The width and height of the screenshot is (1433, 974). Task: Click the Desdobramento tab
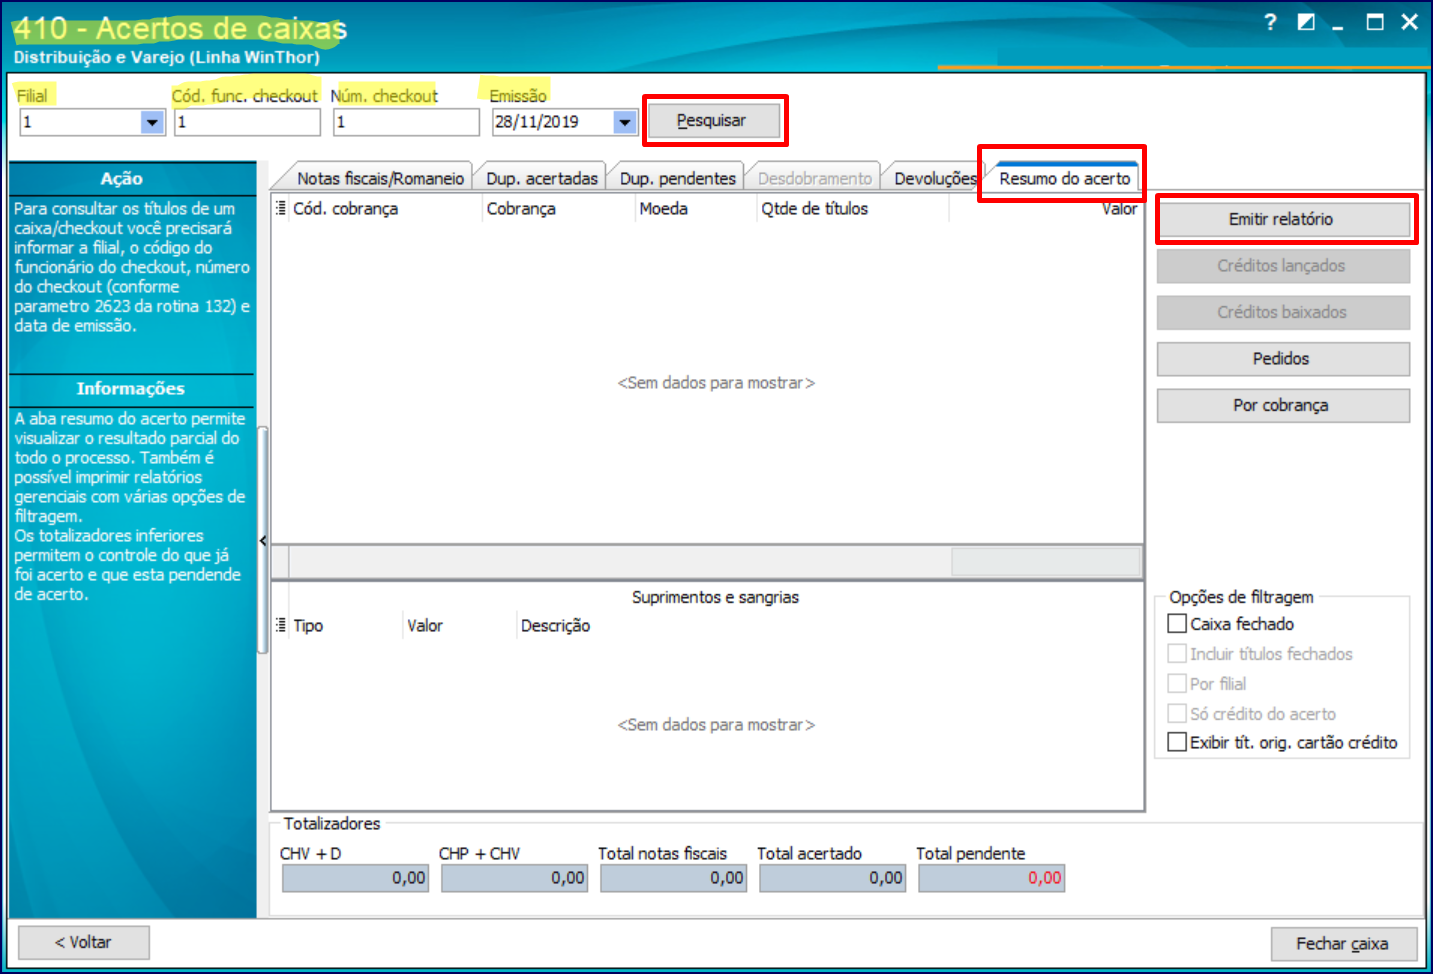[x=815, y=178]
